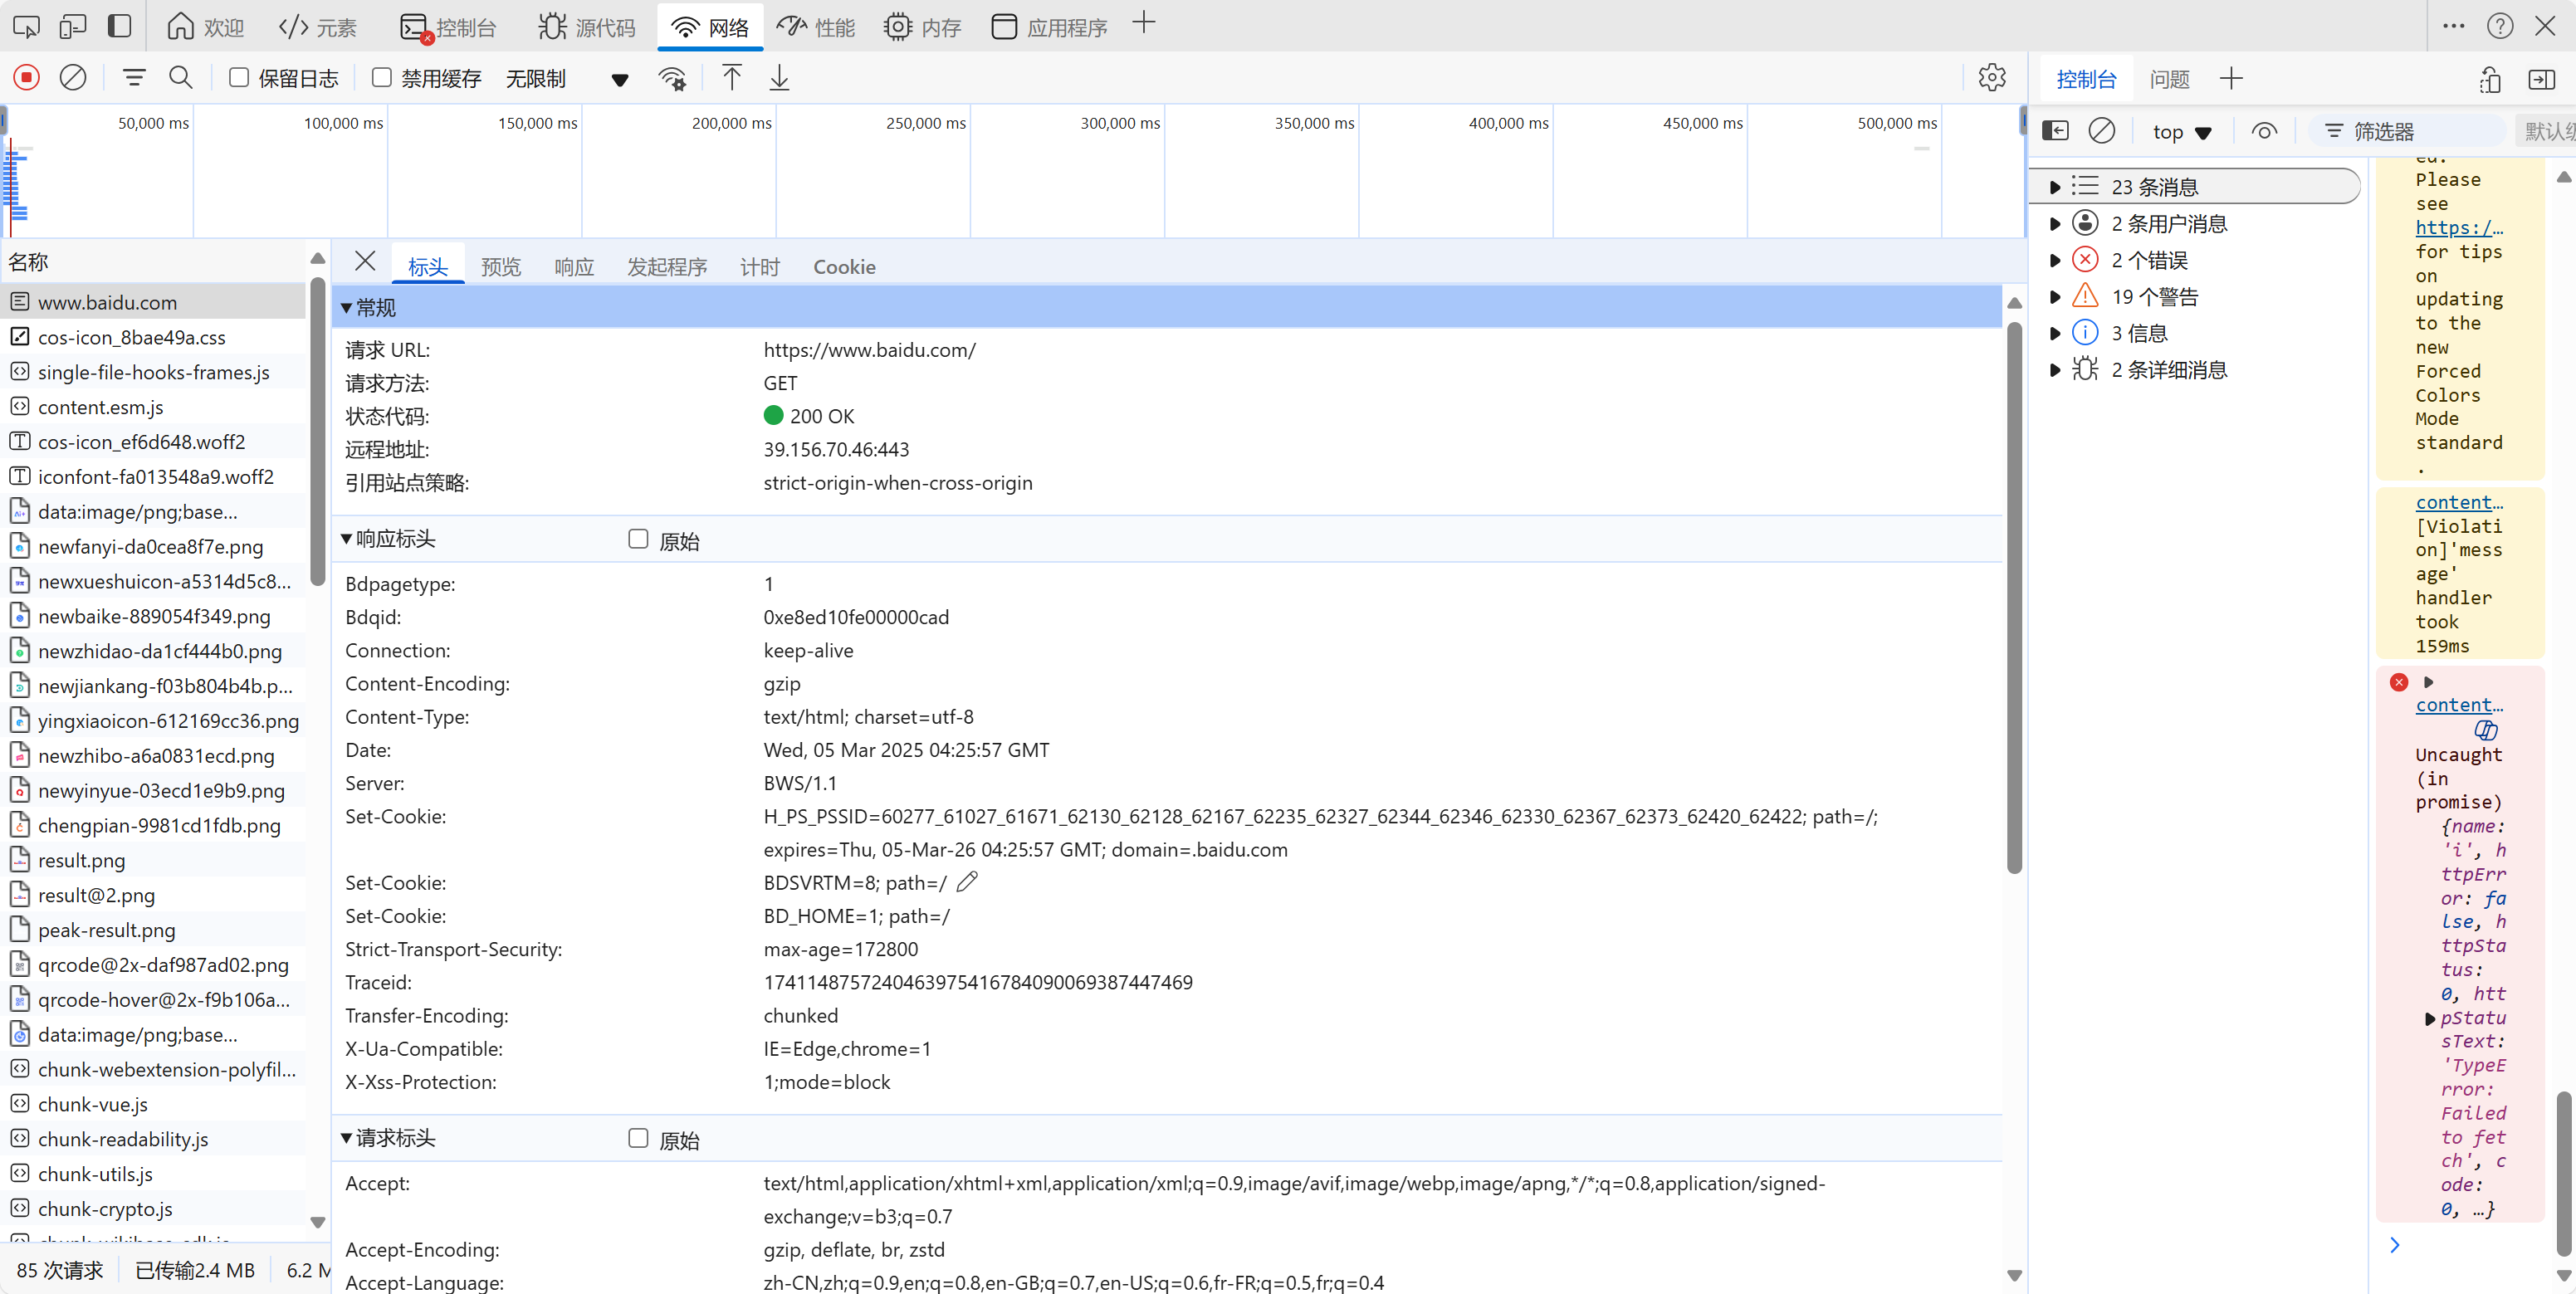Enable the 禁用缓存 checkbox
Screen dimensions: 2576x1294
click(x=382, y=77)
